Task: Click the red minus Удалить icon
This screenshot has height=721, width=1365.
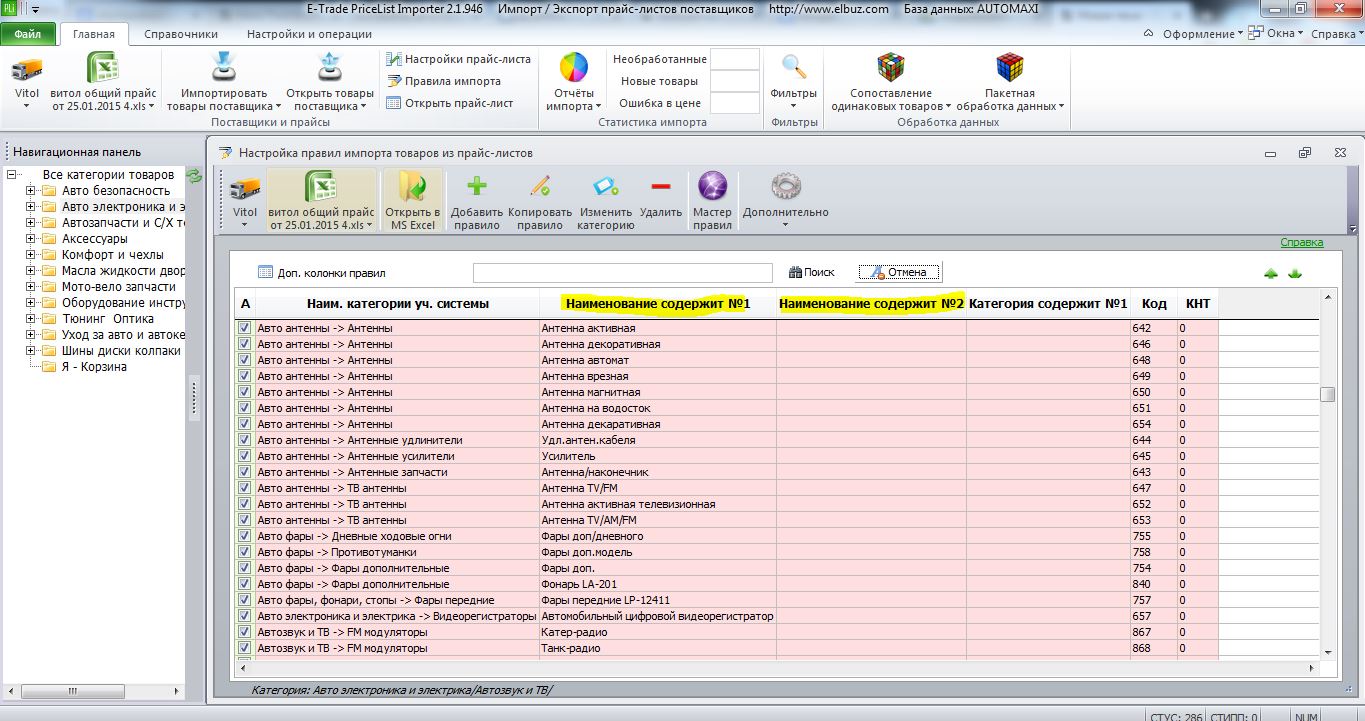Action: point(660,186)
